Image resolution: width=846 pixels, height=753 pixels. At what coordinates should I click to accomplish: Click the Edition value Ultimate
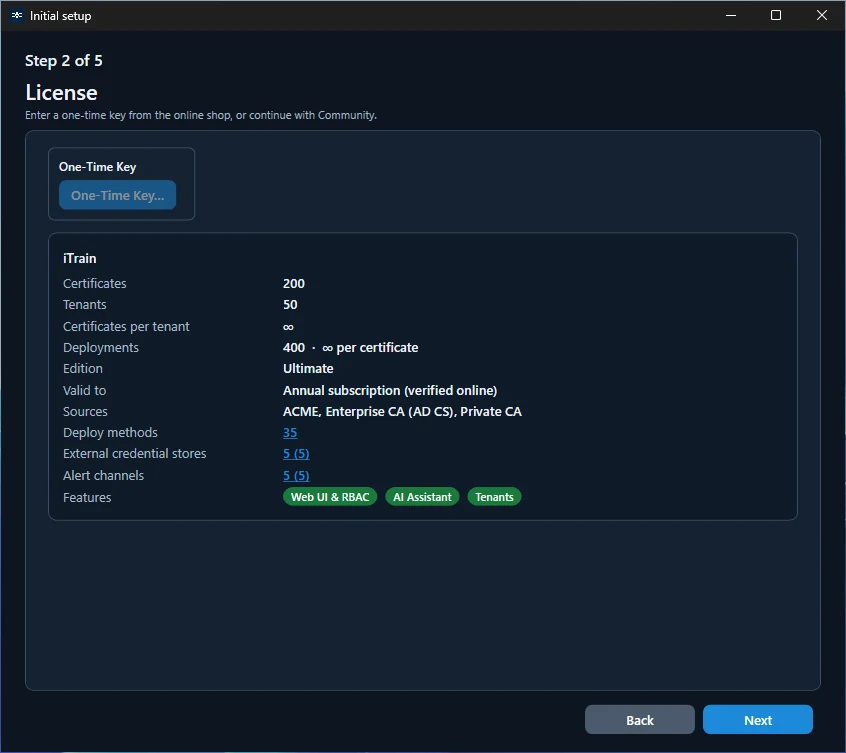click(308, 368)
